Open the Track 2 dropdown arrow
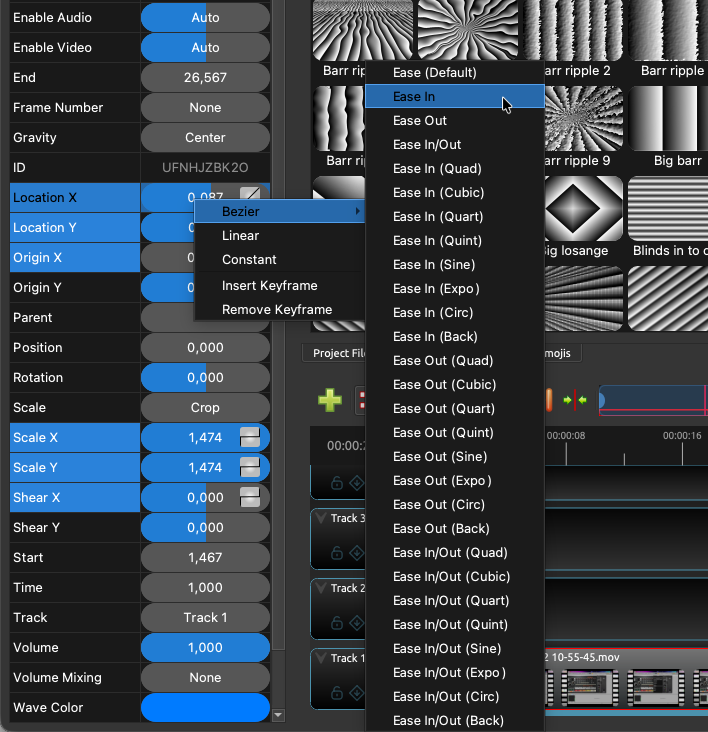 pos(321,588)
